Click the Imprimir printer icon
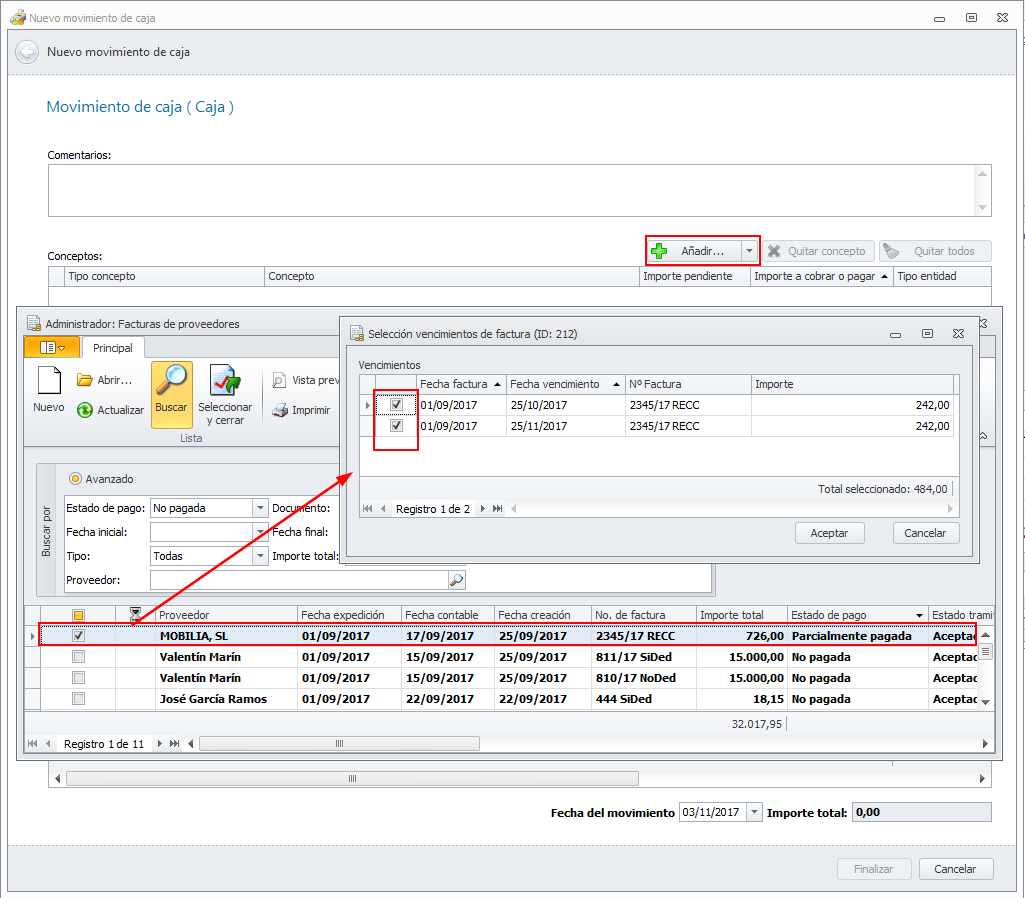 (x=281, y=410)
